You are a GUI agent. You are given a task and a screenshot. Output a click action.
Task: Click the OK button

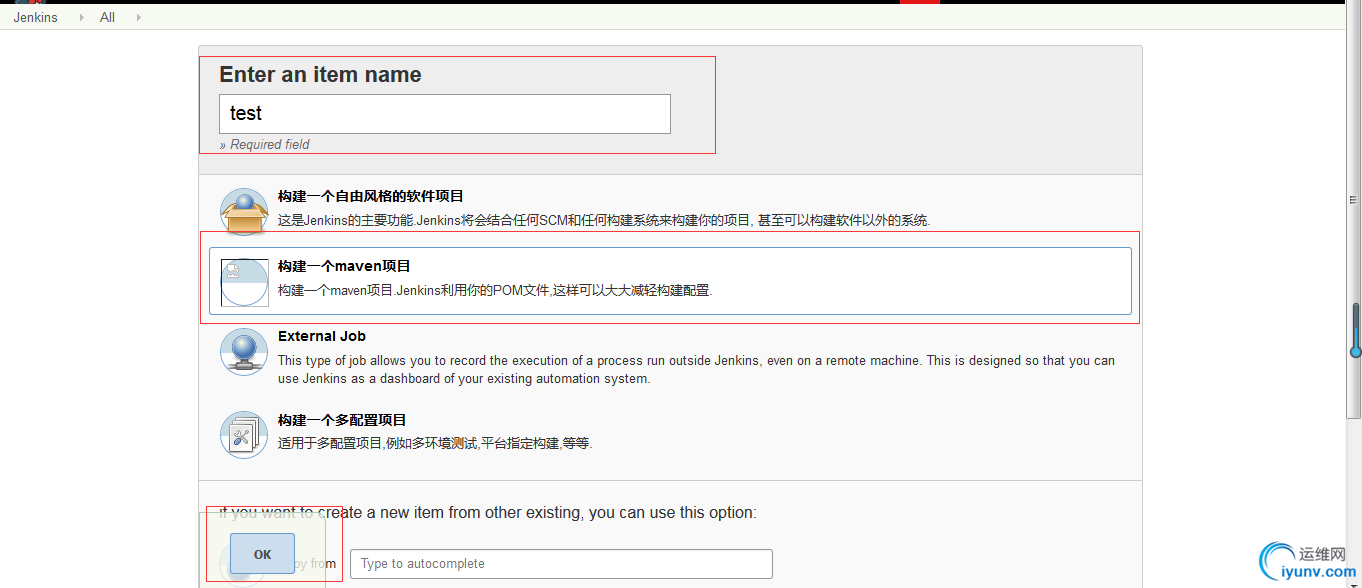click(262, 554)
